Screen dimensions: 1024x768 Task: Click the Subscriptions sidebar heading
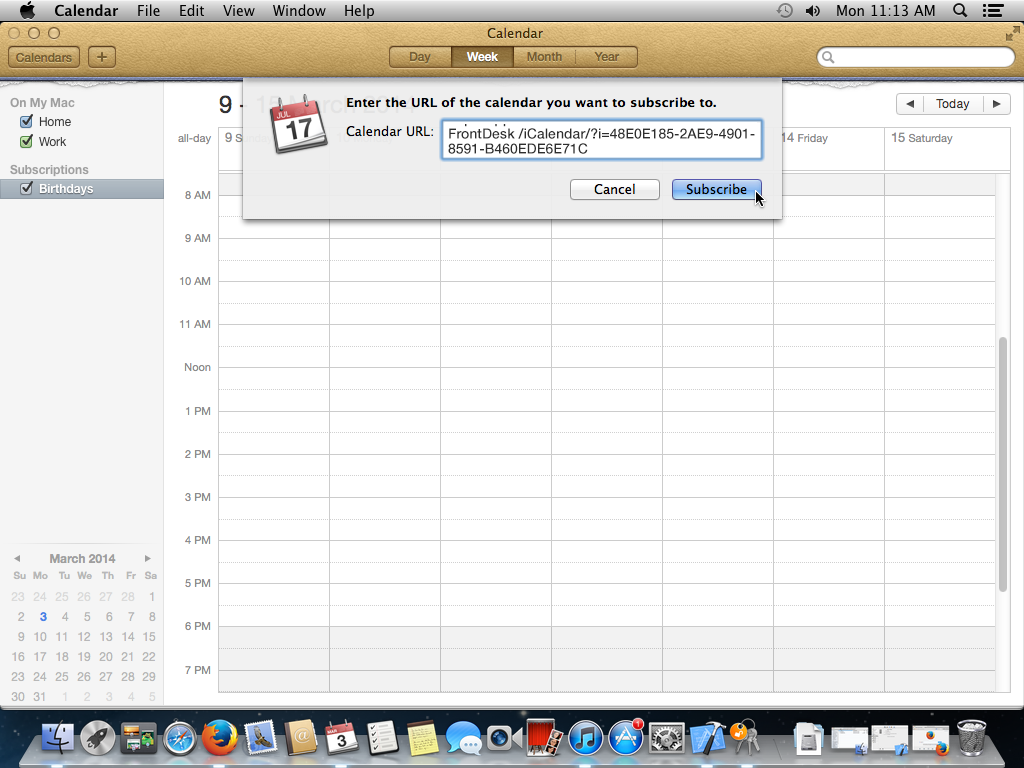(49, 170)
